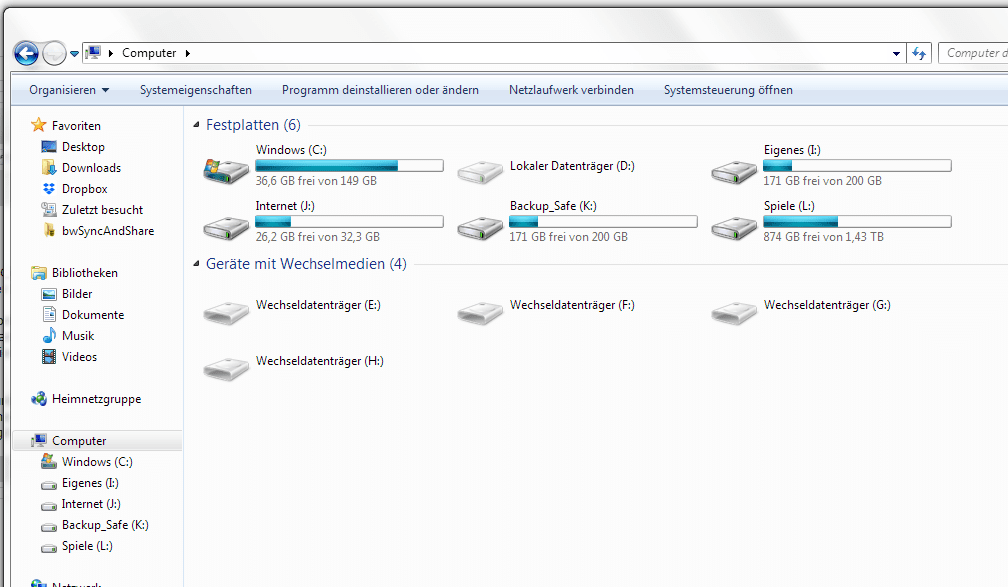Viewport: 1008px width, 587px height.
Task: Select the Backup_Safe (K:) drive icon
Action: coord(480,228)
